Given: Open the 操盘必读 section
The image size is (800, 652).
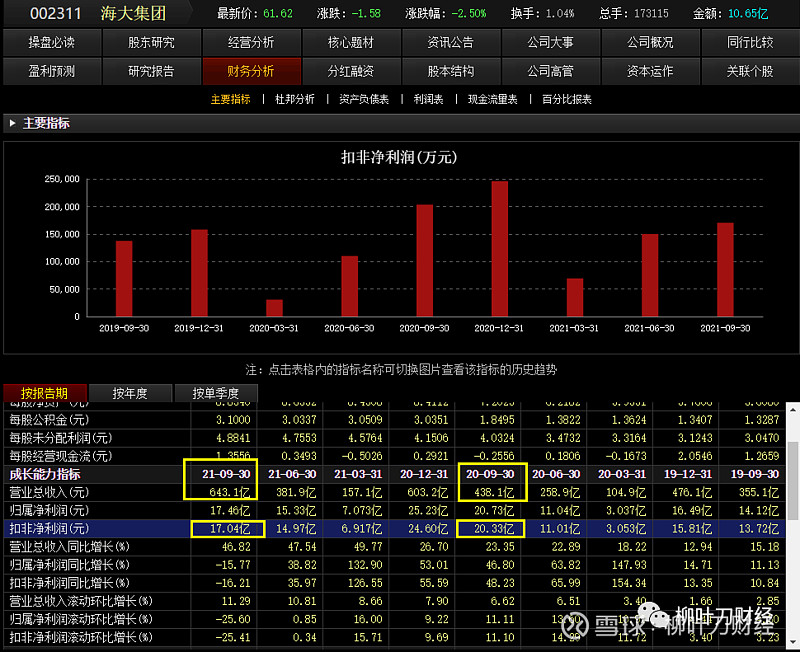Looking at the screenshot, I should [52, 42].
